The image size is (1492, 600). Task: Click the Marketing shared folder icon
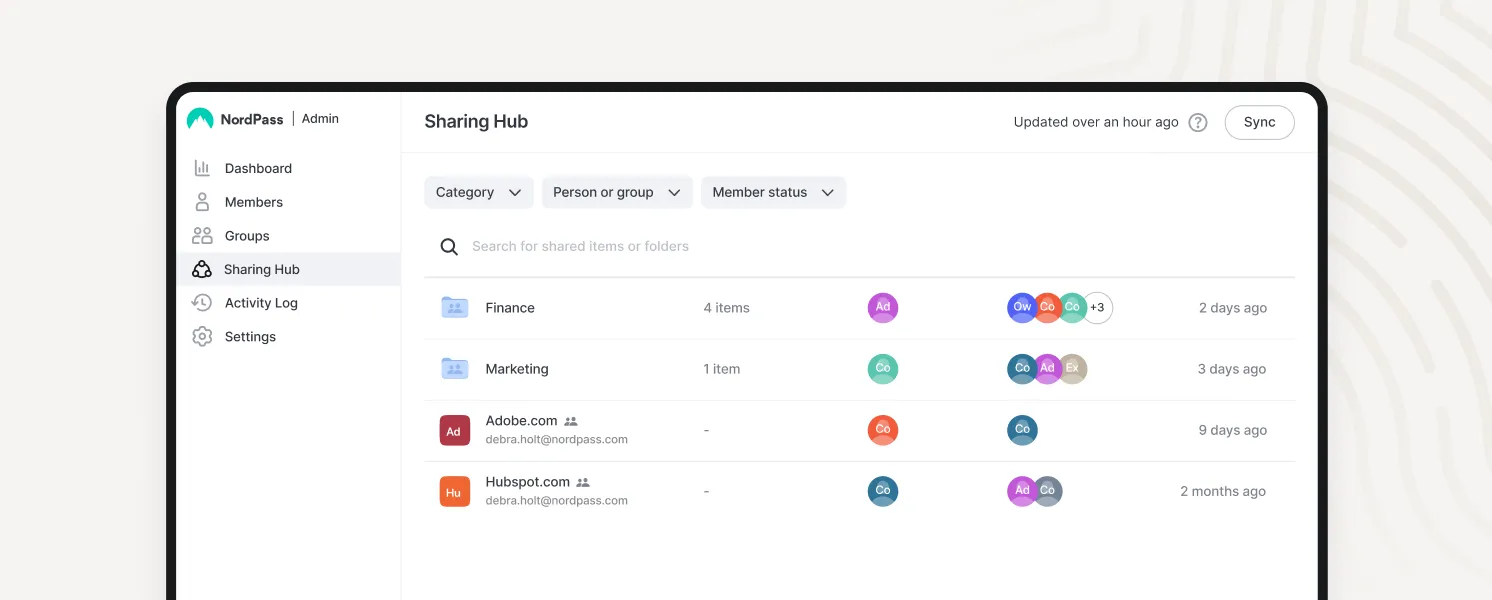click(455, 369)
